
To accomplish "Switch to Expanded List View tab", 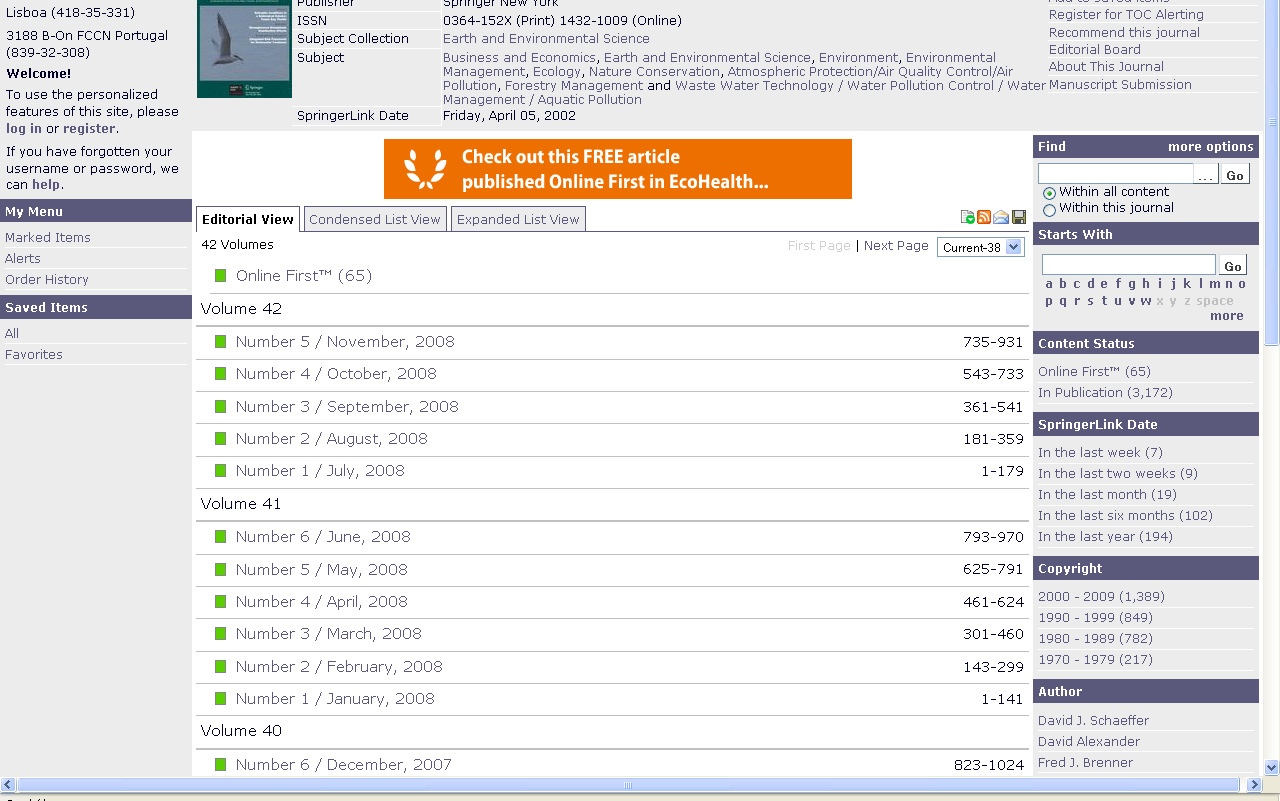I will click(x=518, y=219).
